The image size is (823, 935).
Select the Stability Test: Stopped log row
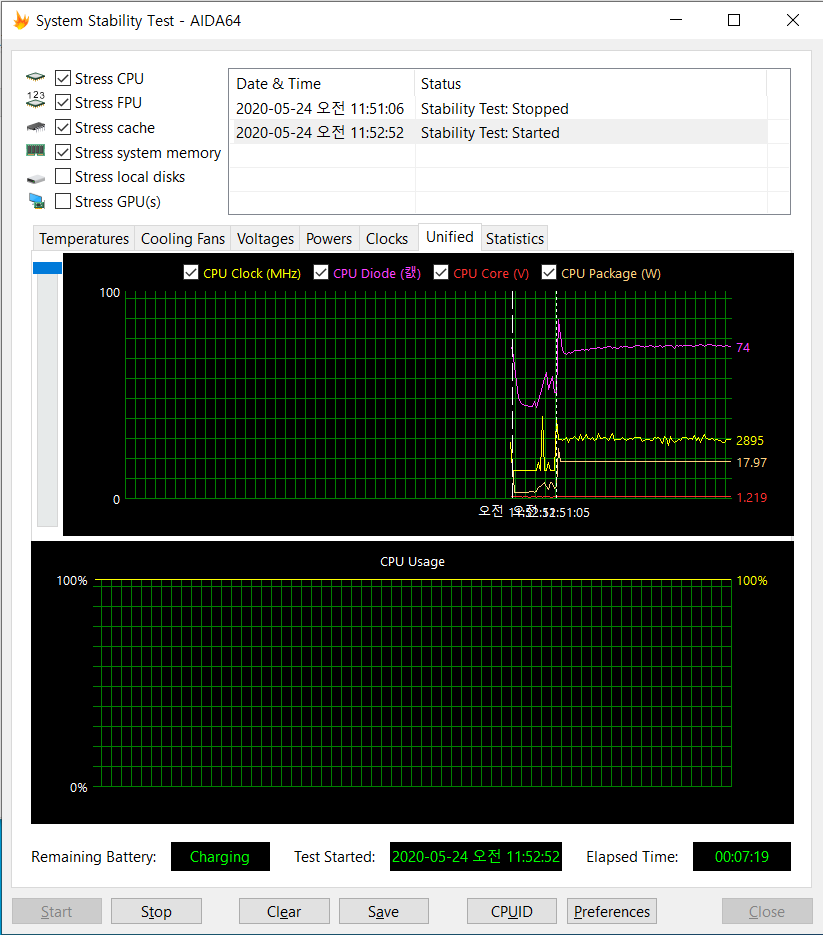(x=498, y=109)
